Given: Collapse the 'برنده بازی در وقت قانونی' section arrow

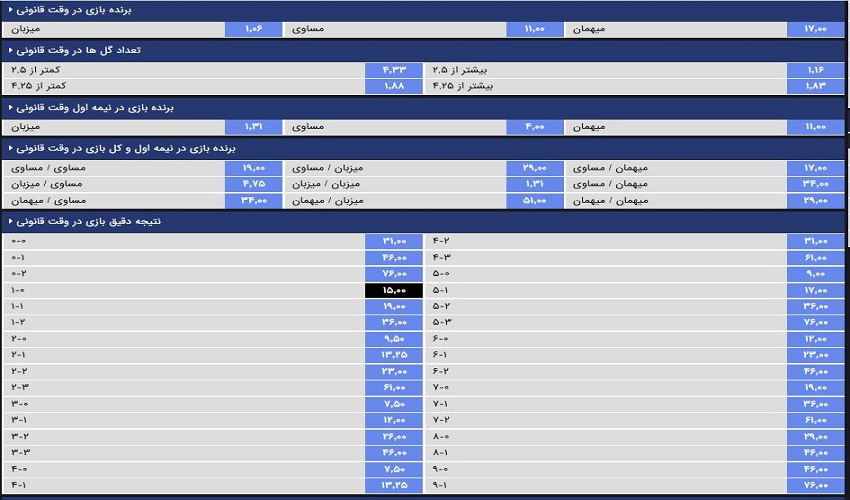Looking at the screenshot, I should pos(10,9).
